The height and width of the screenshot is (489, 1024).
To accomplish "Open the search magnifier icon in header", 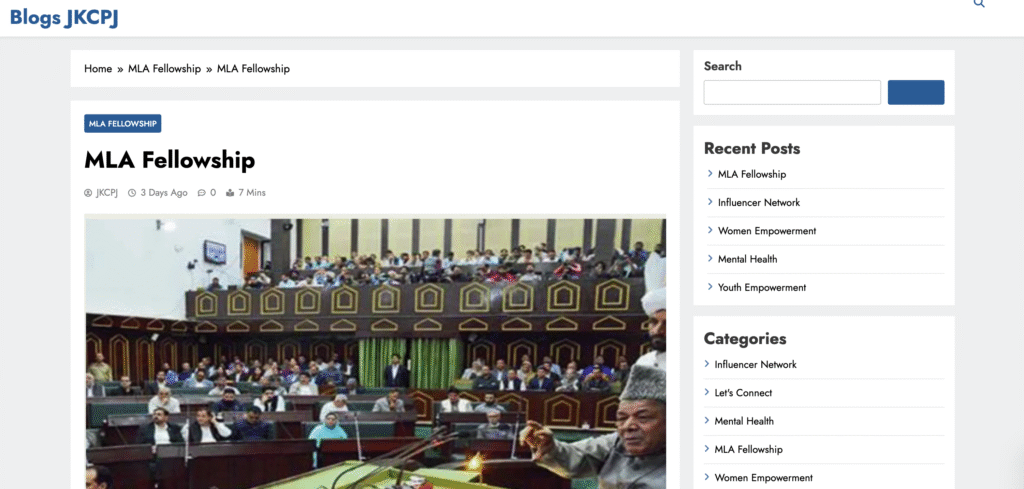I will click(x=978, y=3).
